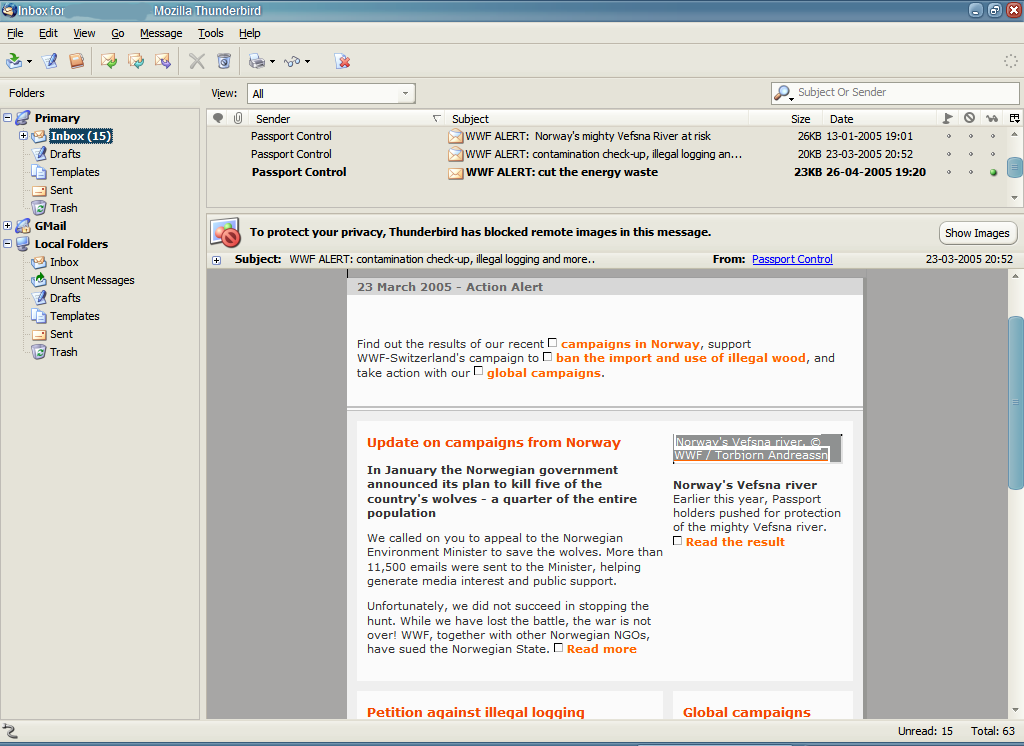Click the envelope icon of the energy waste message
The height and width of the screenshot is (746, 1024).
[x=455, y=173]
